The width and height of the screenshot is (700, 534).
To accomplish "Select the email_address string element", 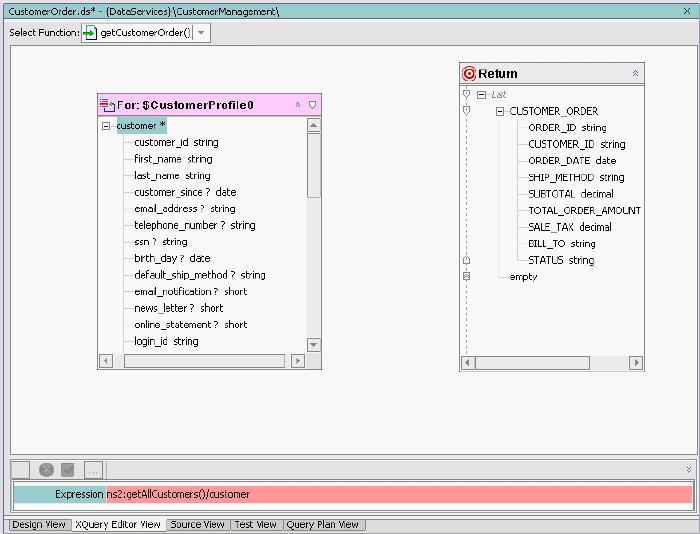I will pyautogui.click(x=185, y=209).
